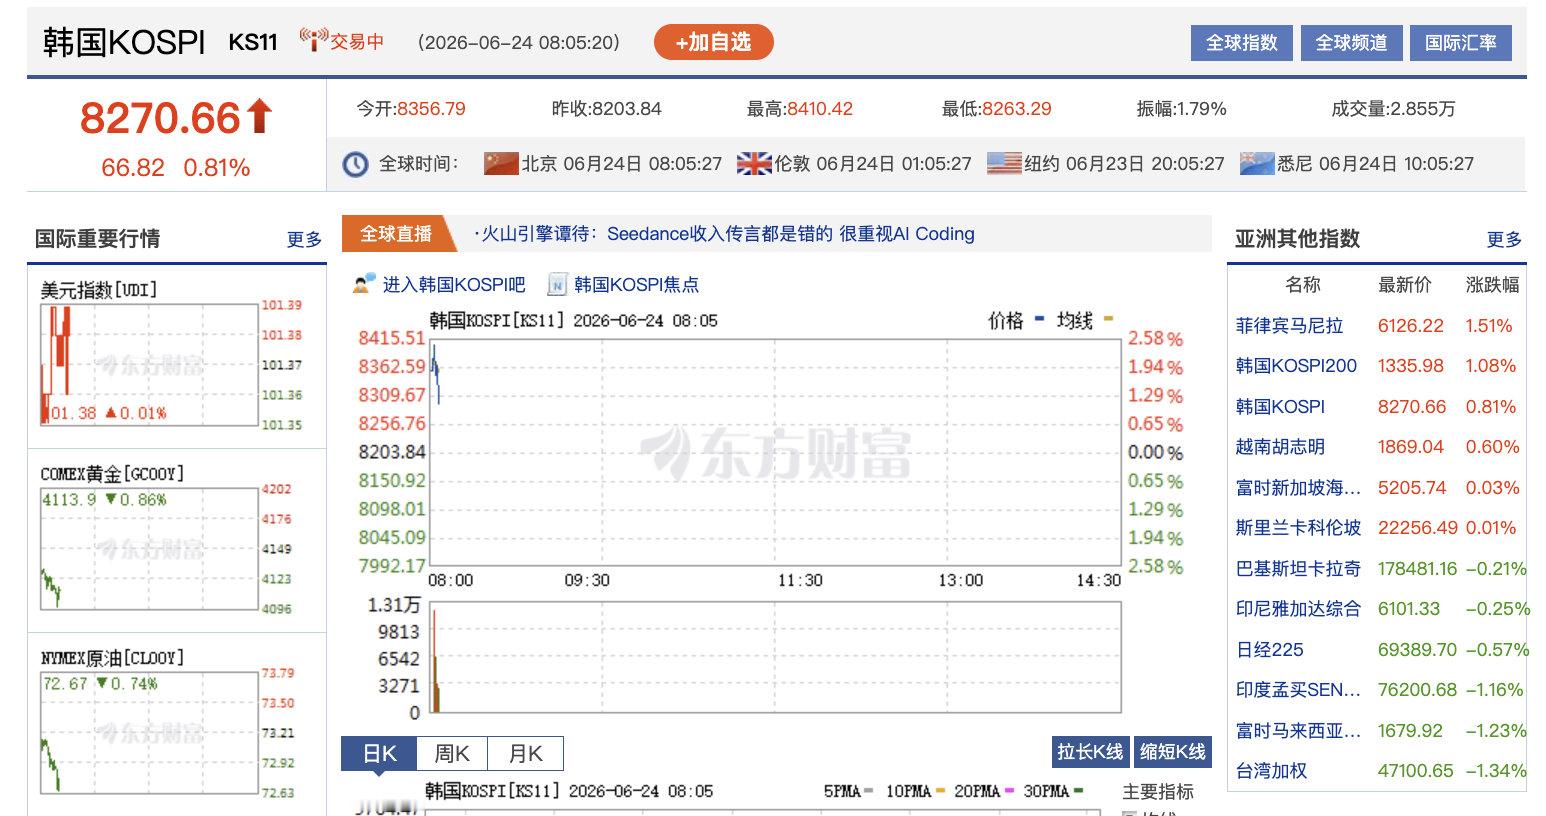Click the 今开 value 8356.79
The width and height of the screenshot is (1546, 816).
(x=431, y=109)
